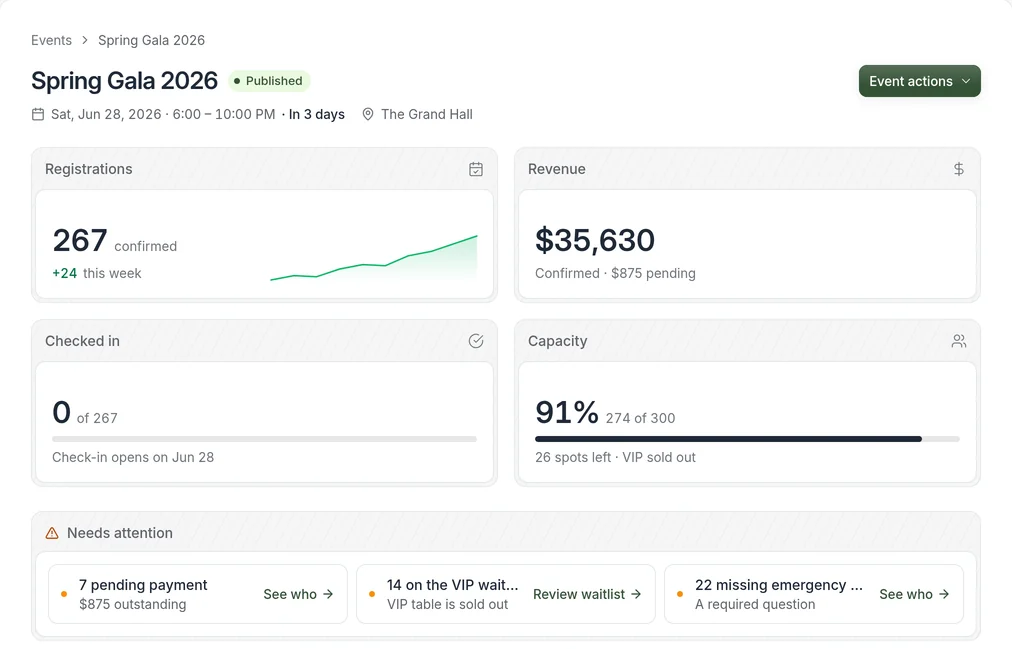This screenshot has width=1012, height=649.
Task: Click the Checked in card heading
Action: [82, 341]
